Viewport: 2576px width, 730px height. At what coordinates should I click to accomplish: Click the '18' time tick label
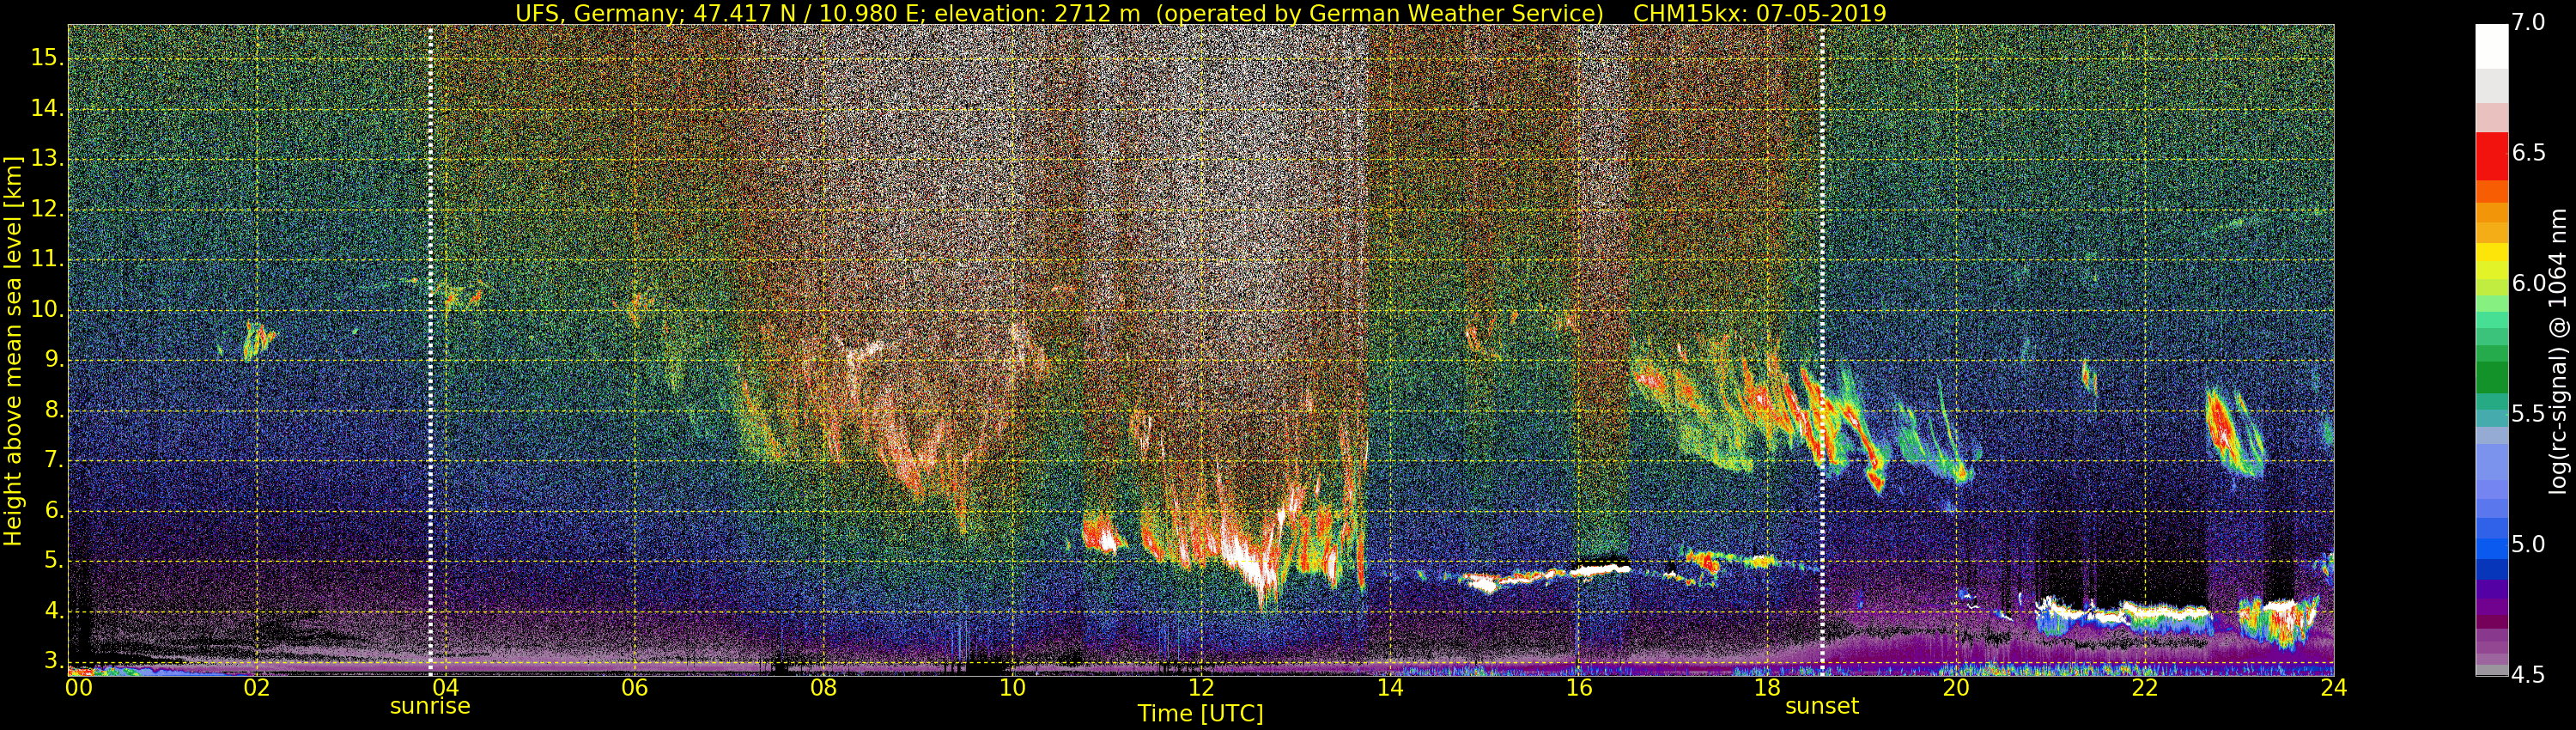click(1767, 688)
